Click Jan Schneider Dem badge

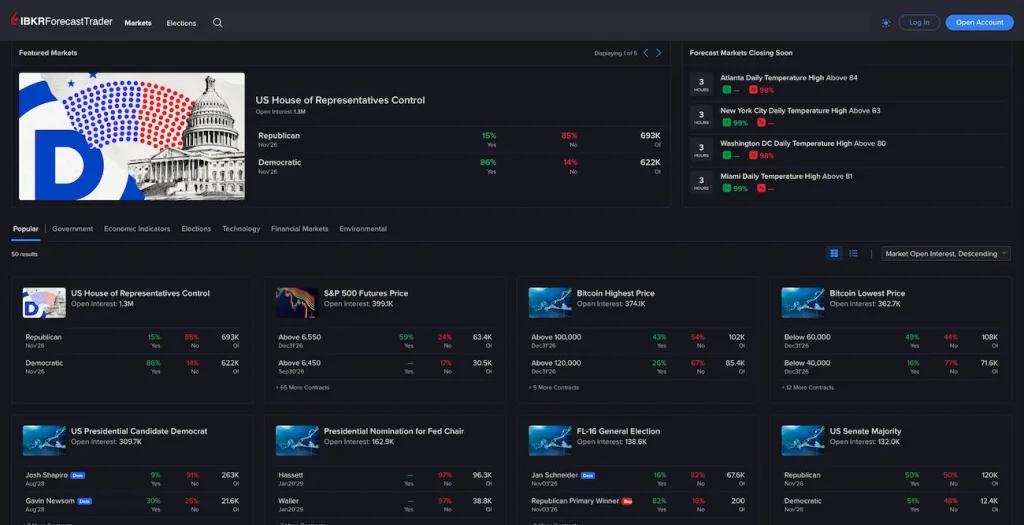point(588,475)
